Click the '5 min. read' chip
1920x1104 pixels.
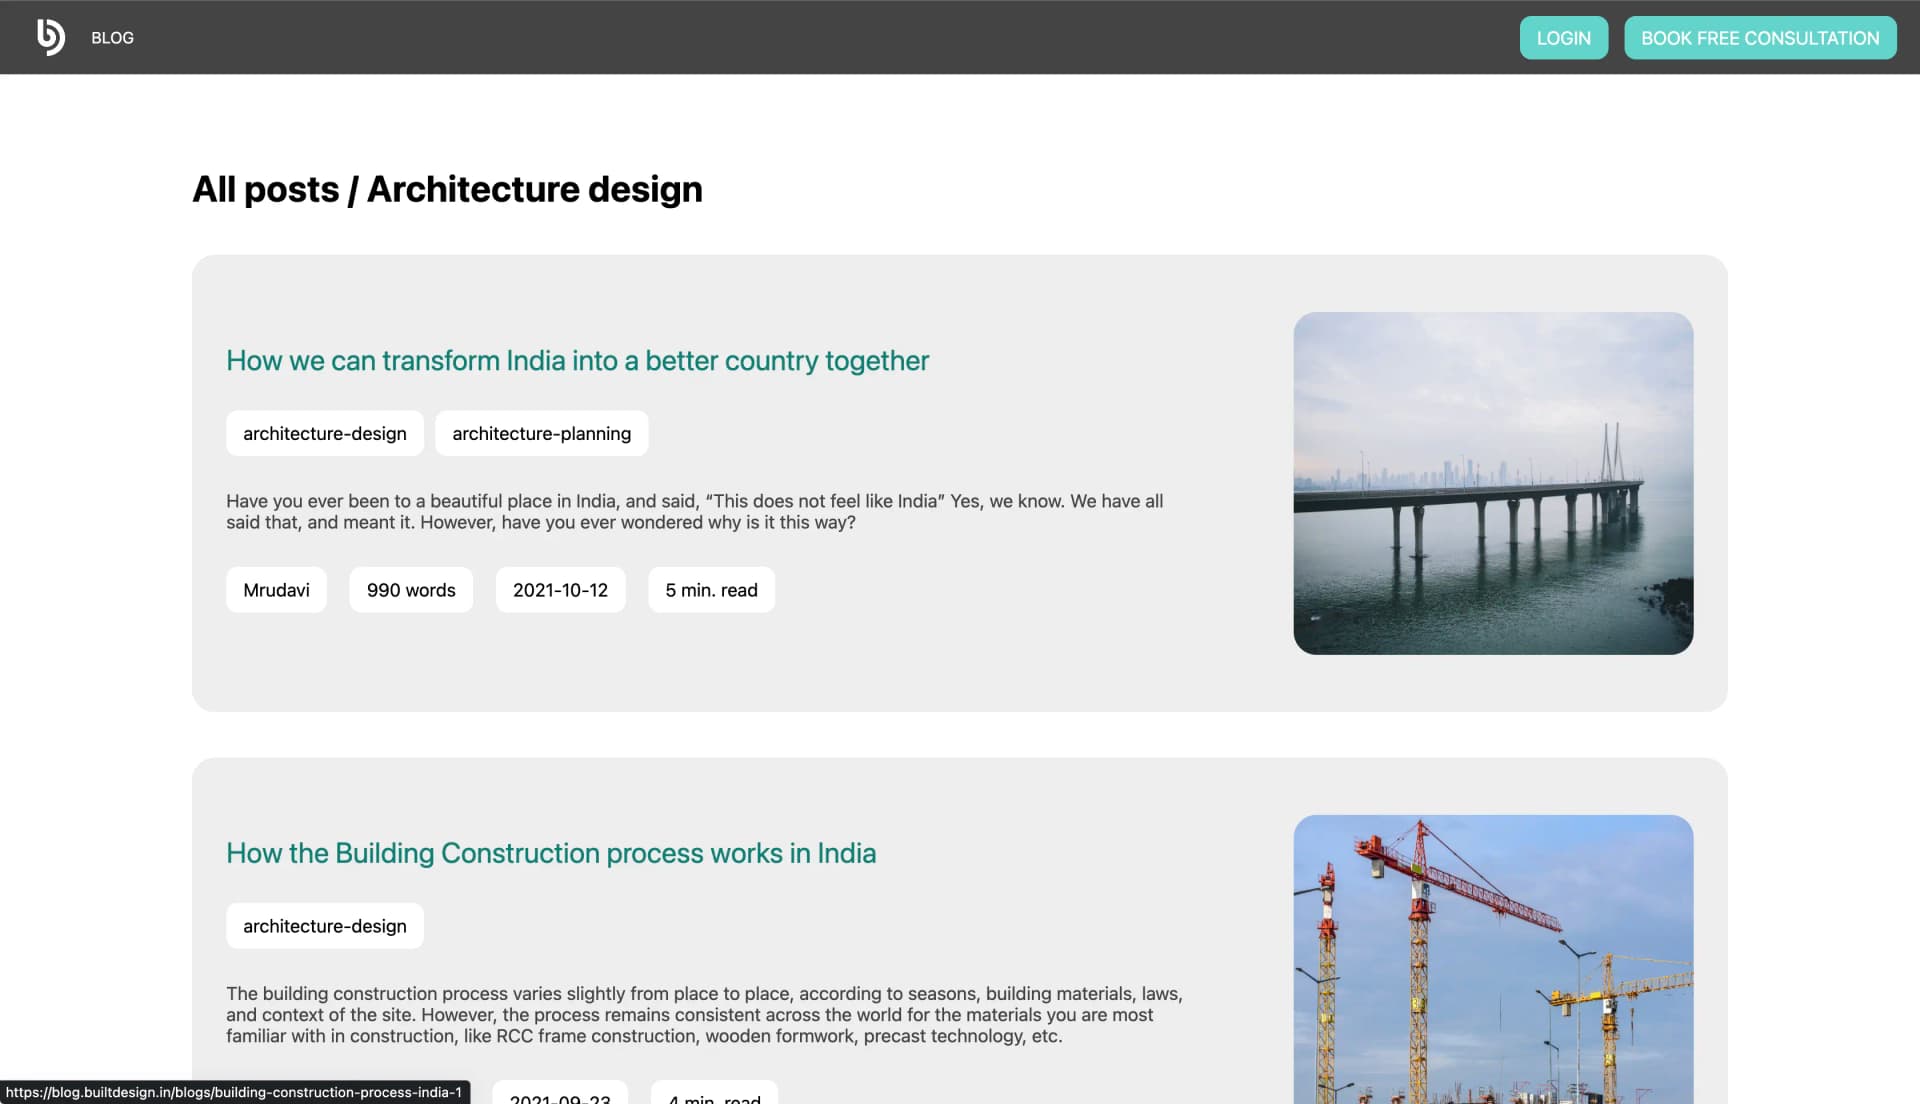point(711,590)
